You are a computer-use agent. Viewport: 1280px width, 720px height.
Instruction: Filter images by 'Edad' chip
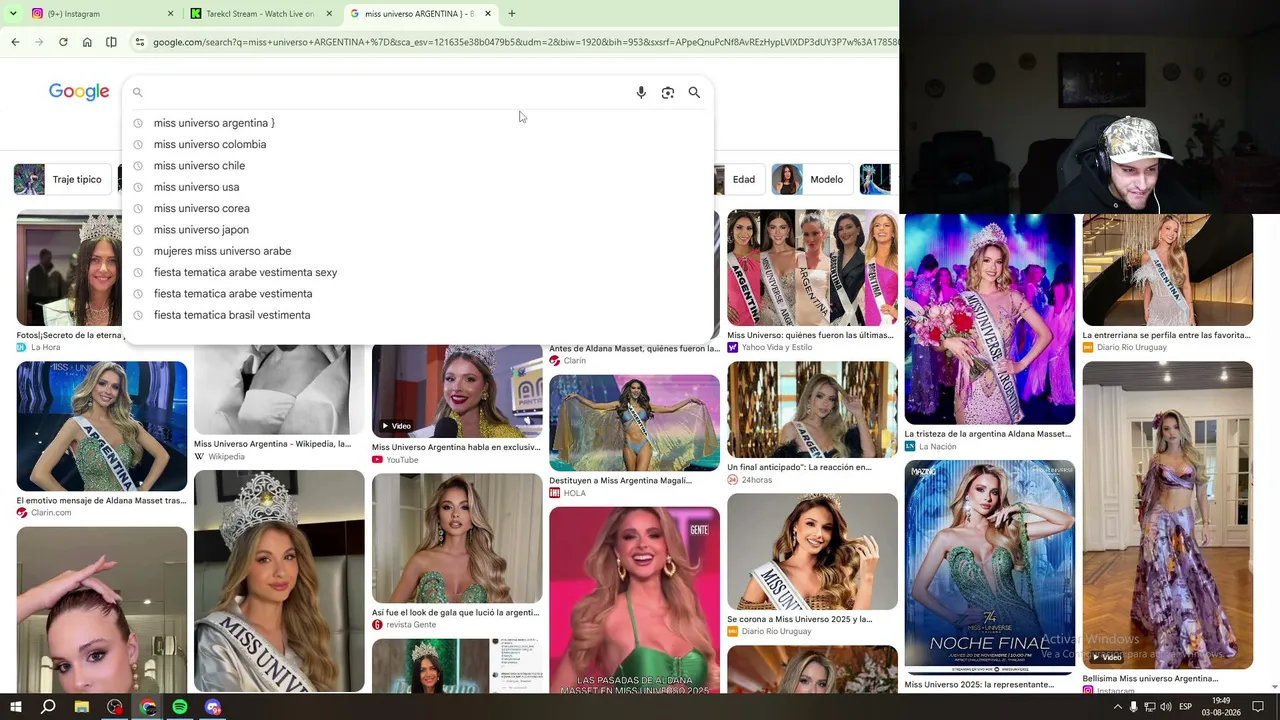click(738, 179)
